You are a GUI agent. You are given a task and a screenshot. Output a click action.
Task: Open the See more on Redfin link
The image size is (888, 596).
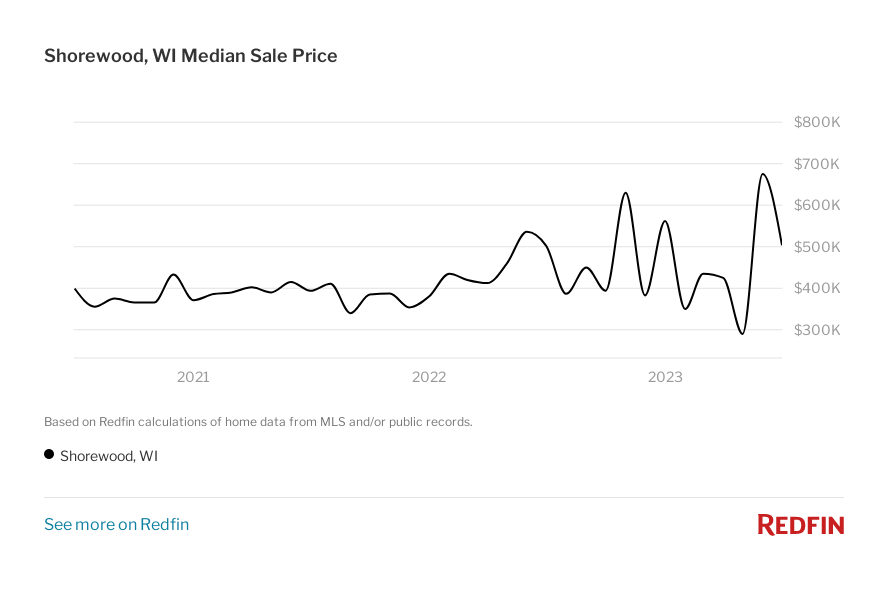coord(116,524)
